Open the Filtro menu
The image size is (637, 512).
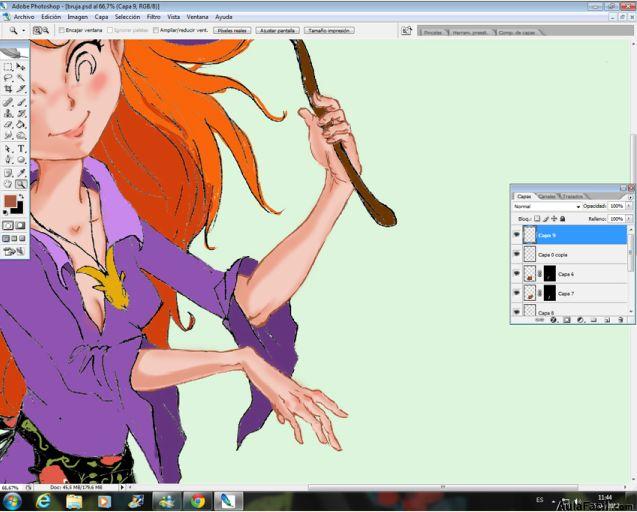pos(154,17)
